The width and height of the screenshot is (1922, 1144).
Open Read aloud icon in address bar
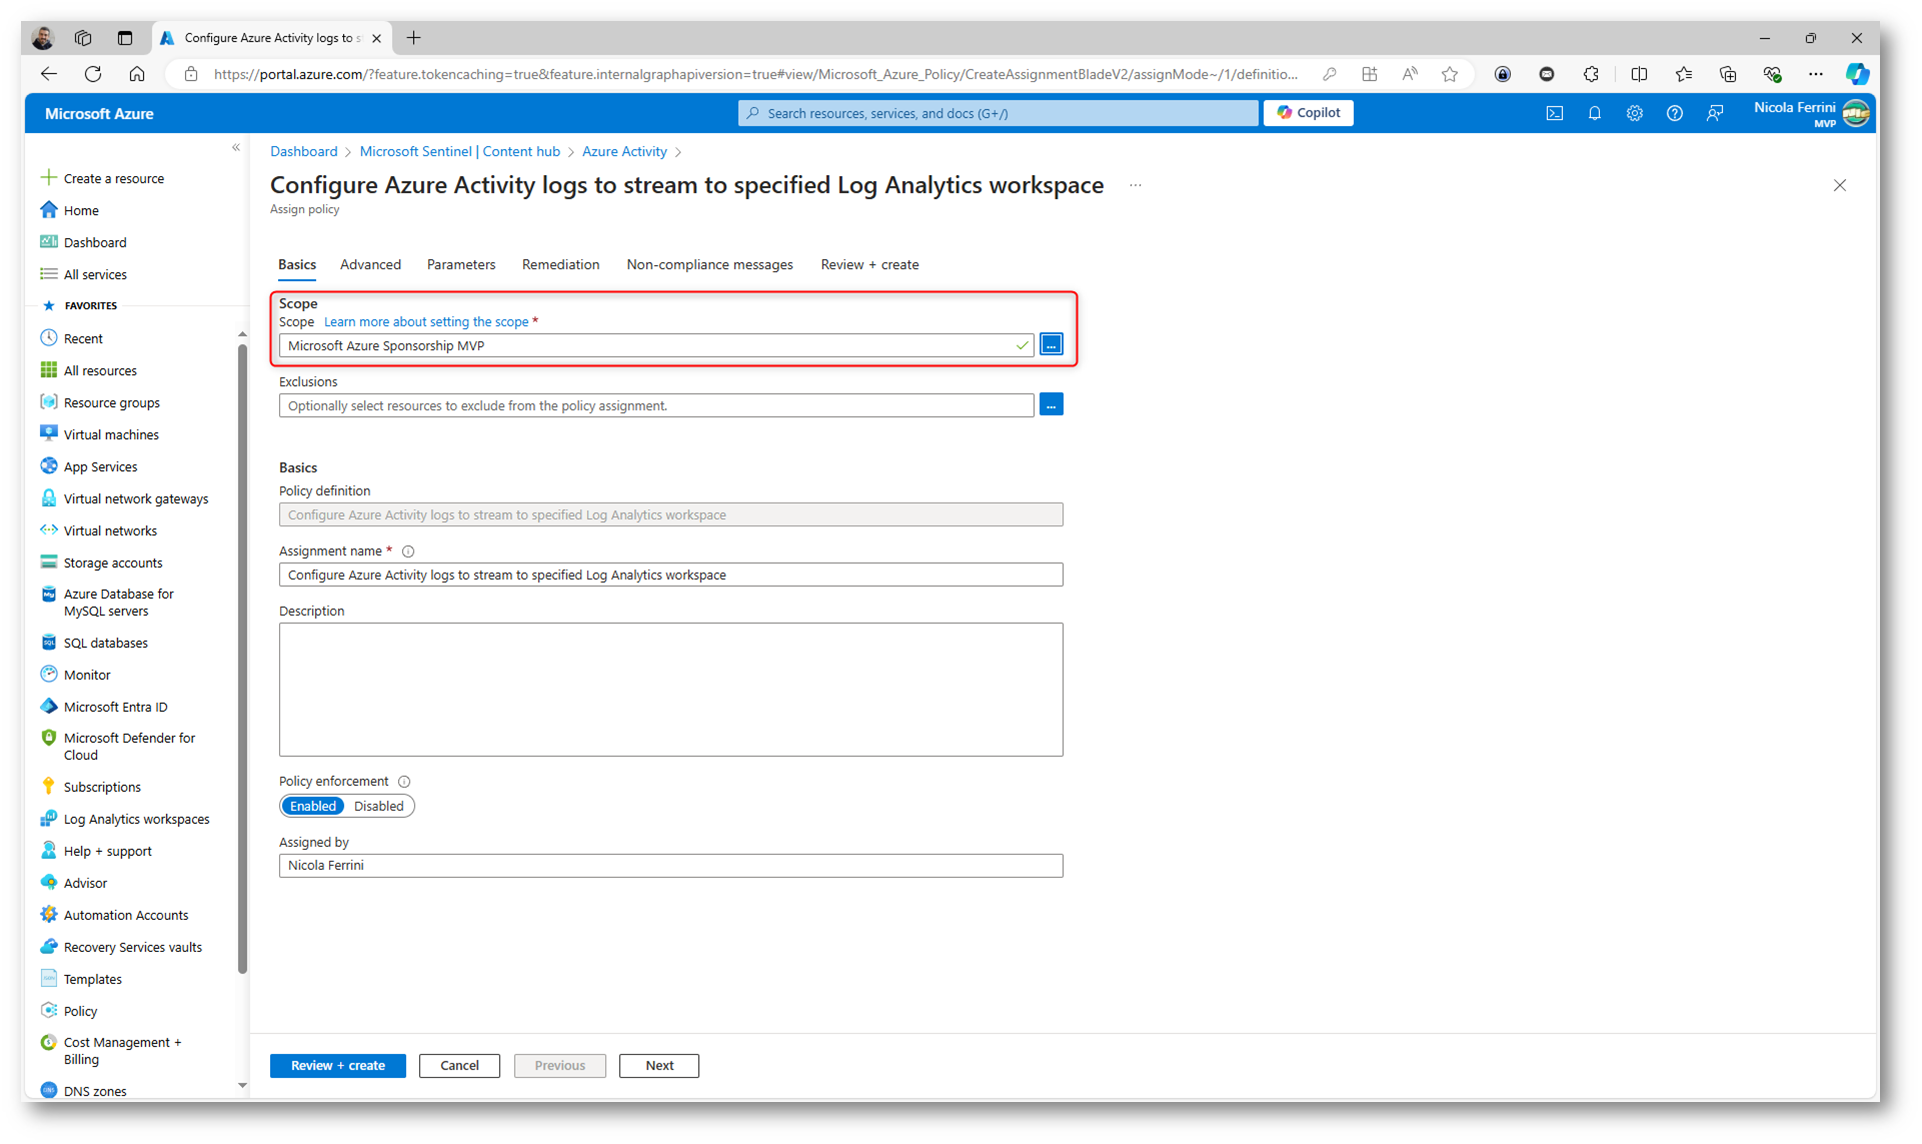click(1409, 74)
